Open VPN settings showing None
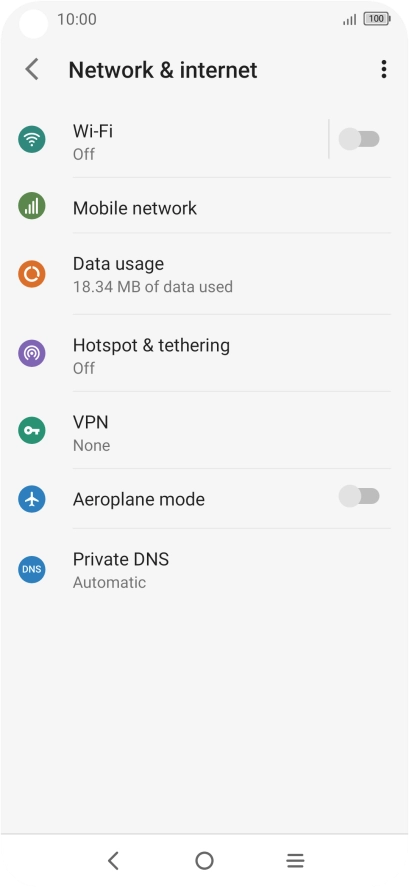This screenshot has width=409, height=888. 204,431
